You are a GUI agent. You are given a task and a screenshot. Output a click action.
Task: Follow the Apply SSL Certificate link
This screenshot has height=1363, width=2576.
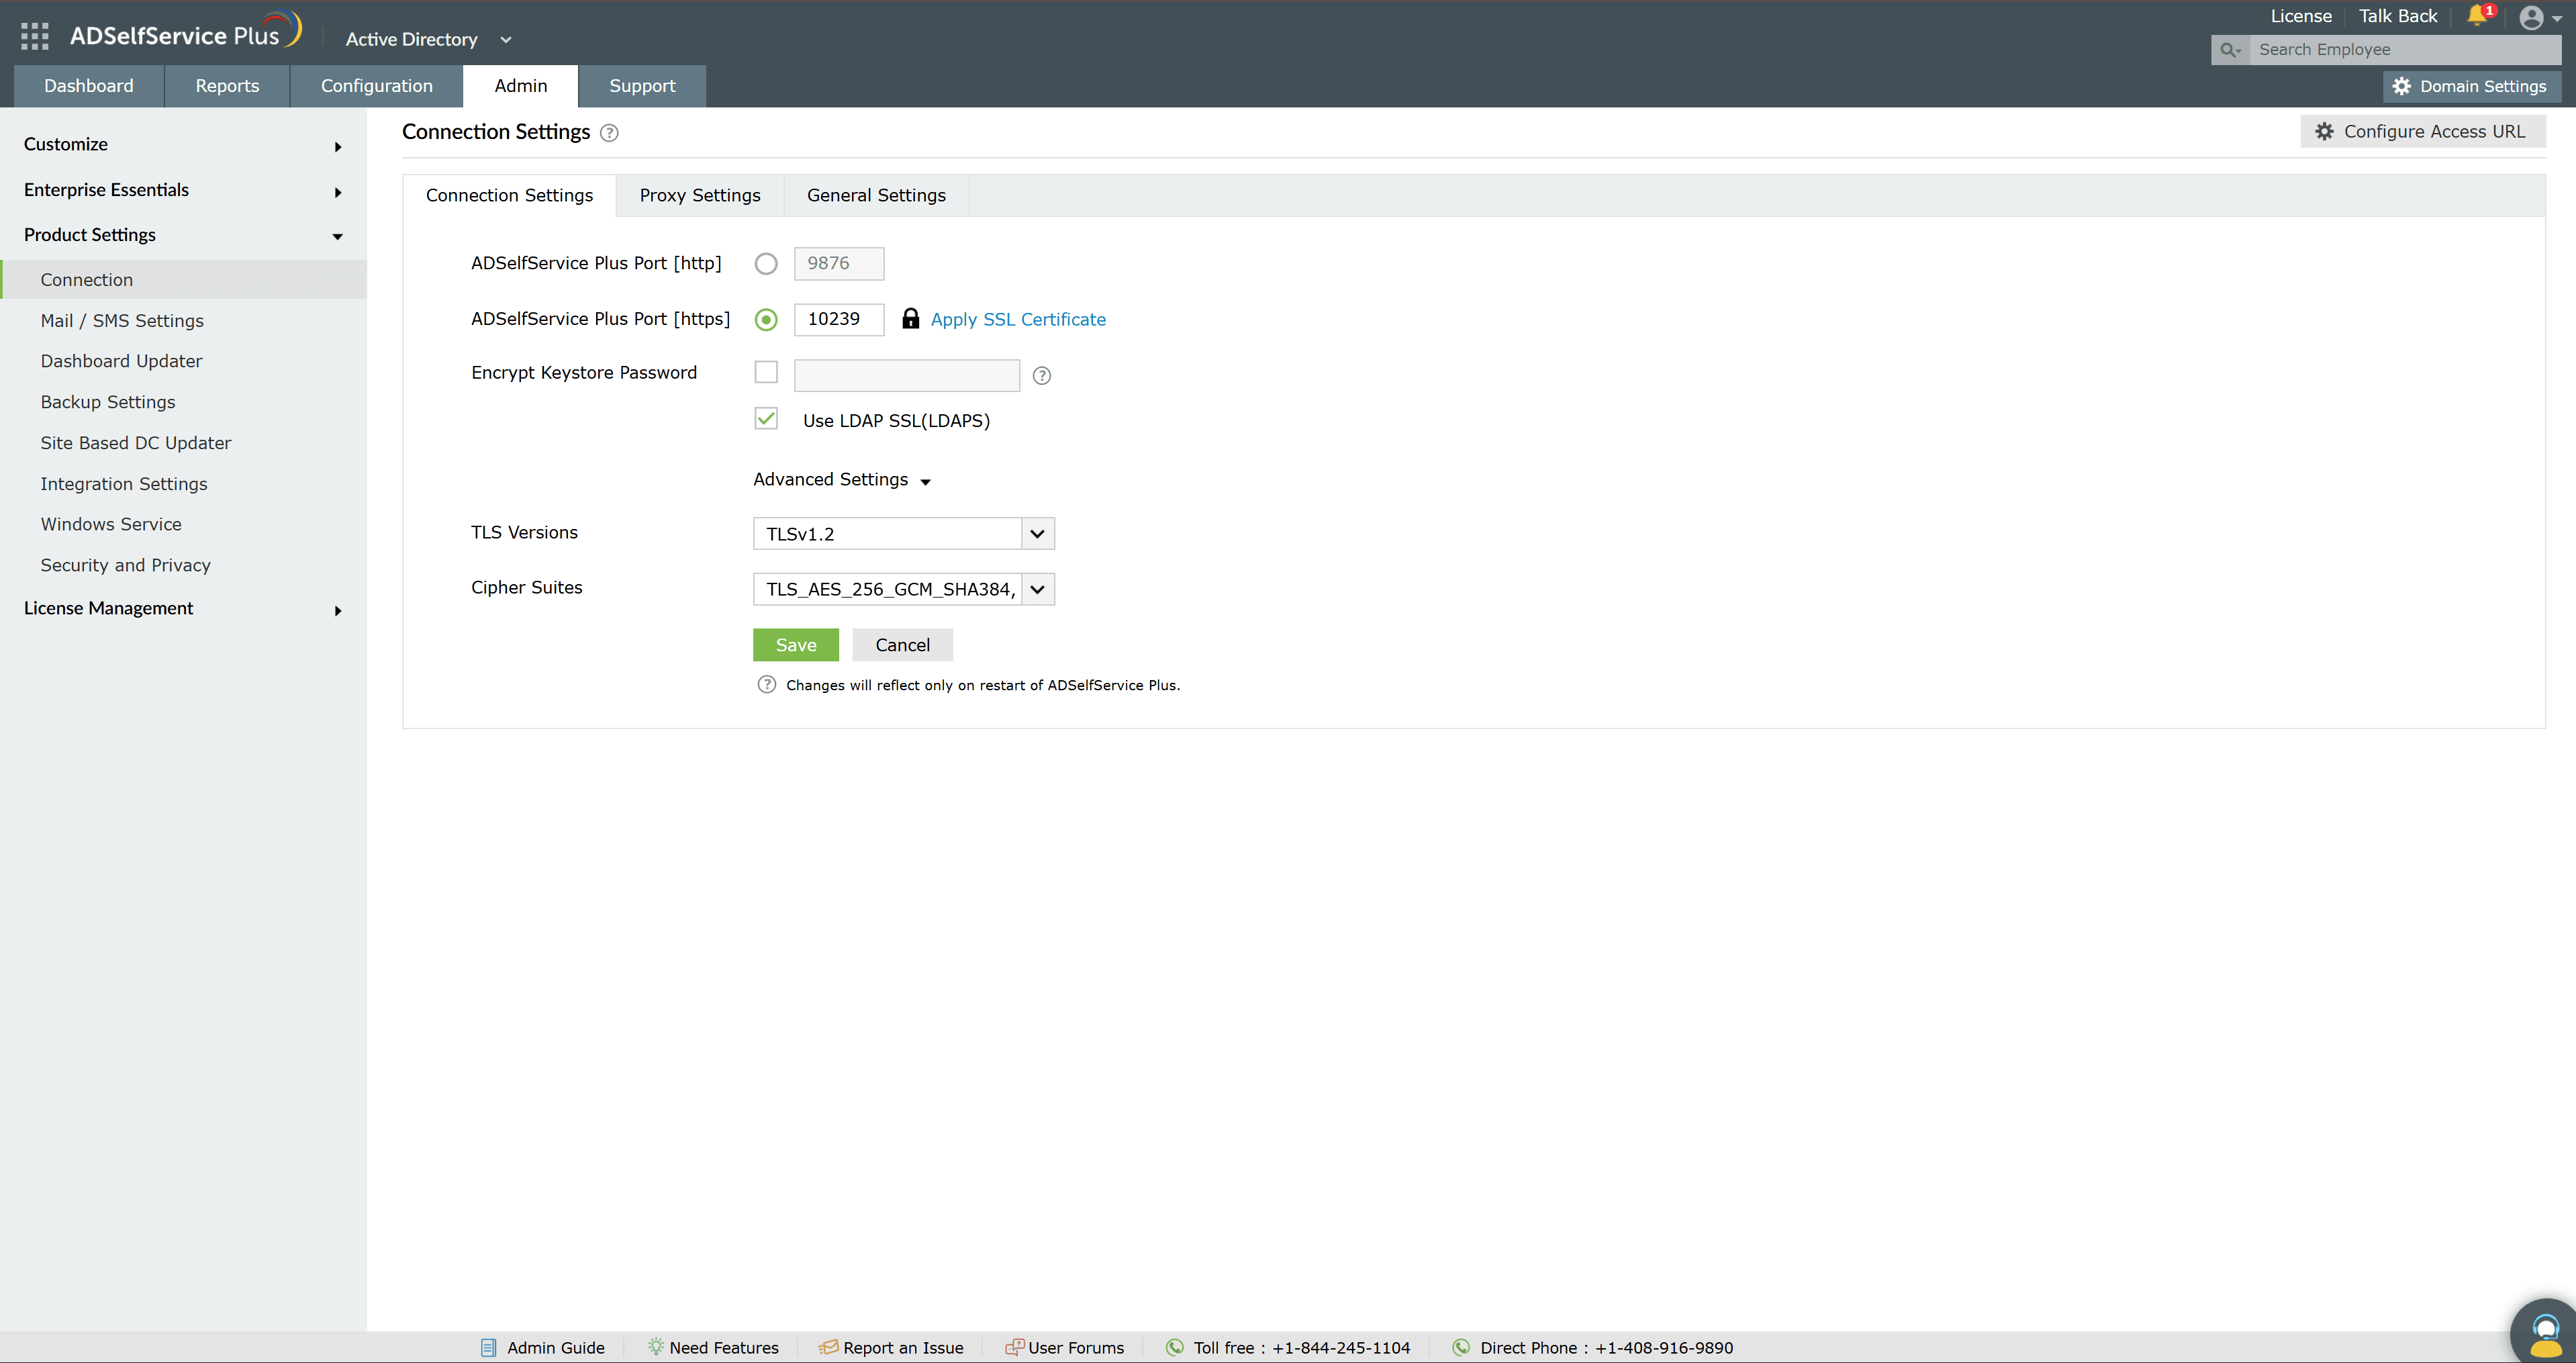tap(1018, 320)
